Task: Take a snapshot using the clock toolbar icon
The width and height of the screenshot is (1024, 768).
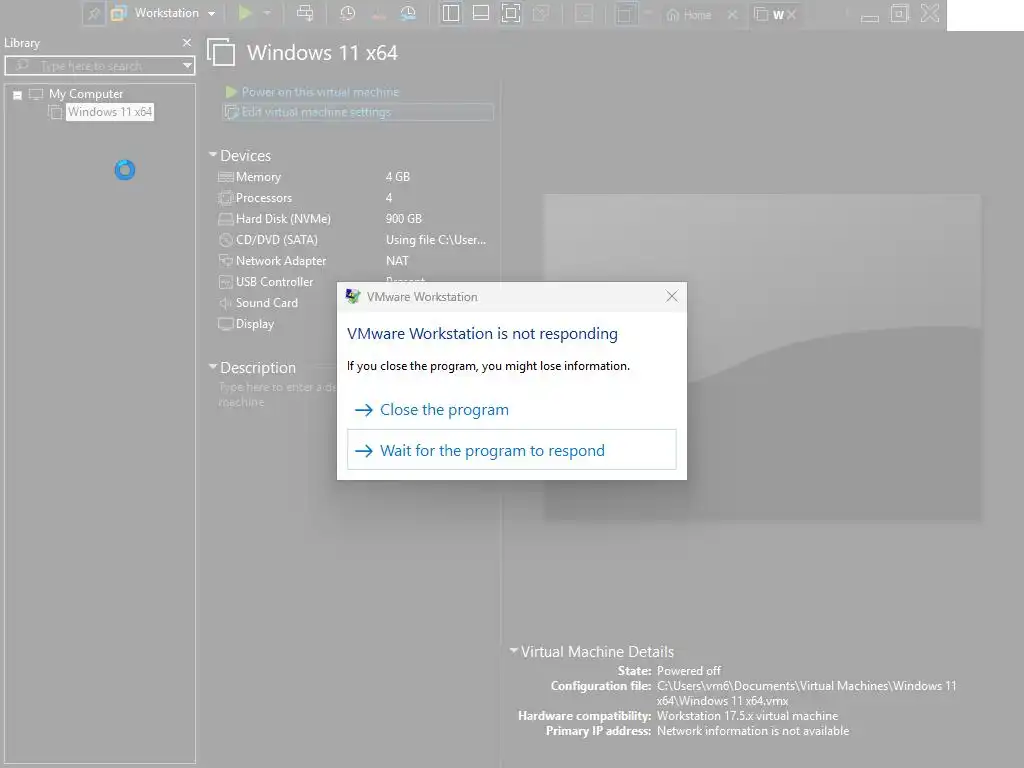Action: tap(347, 13)
